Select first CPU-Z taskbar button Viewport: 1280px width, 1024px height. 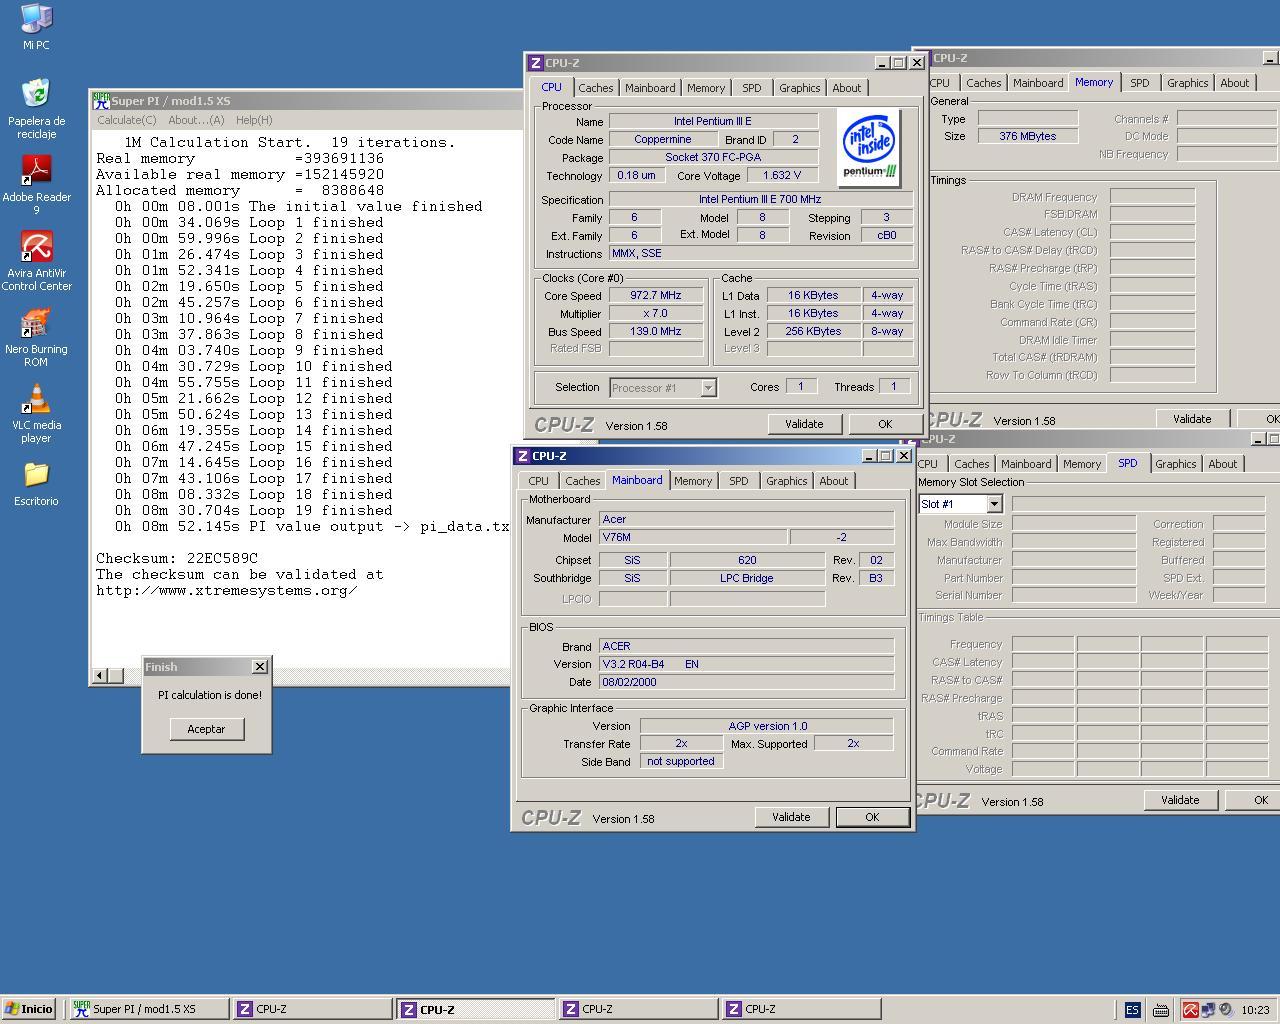pyautogui.click(x=312, y=1010)
